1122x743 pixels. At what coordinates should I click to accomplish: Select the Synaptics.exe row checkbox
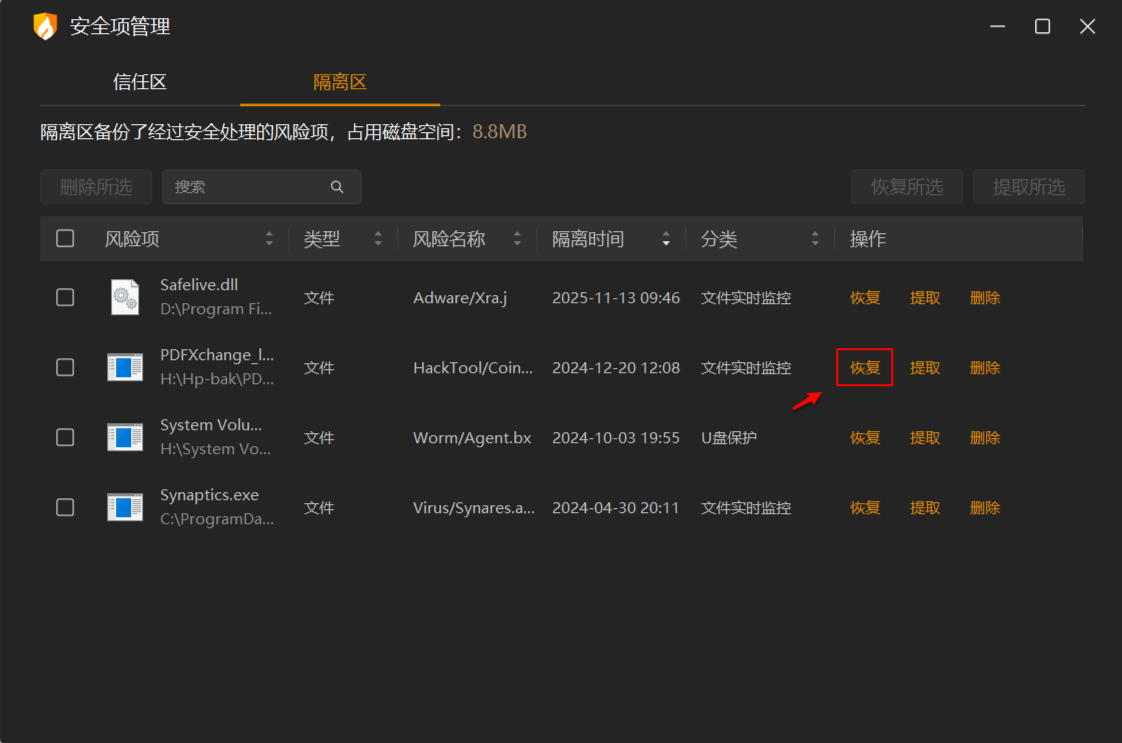[x=65, y=507]
